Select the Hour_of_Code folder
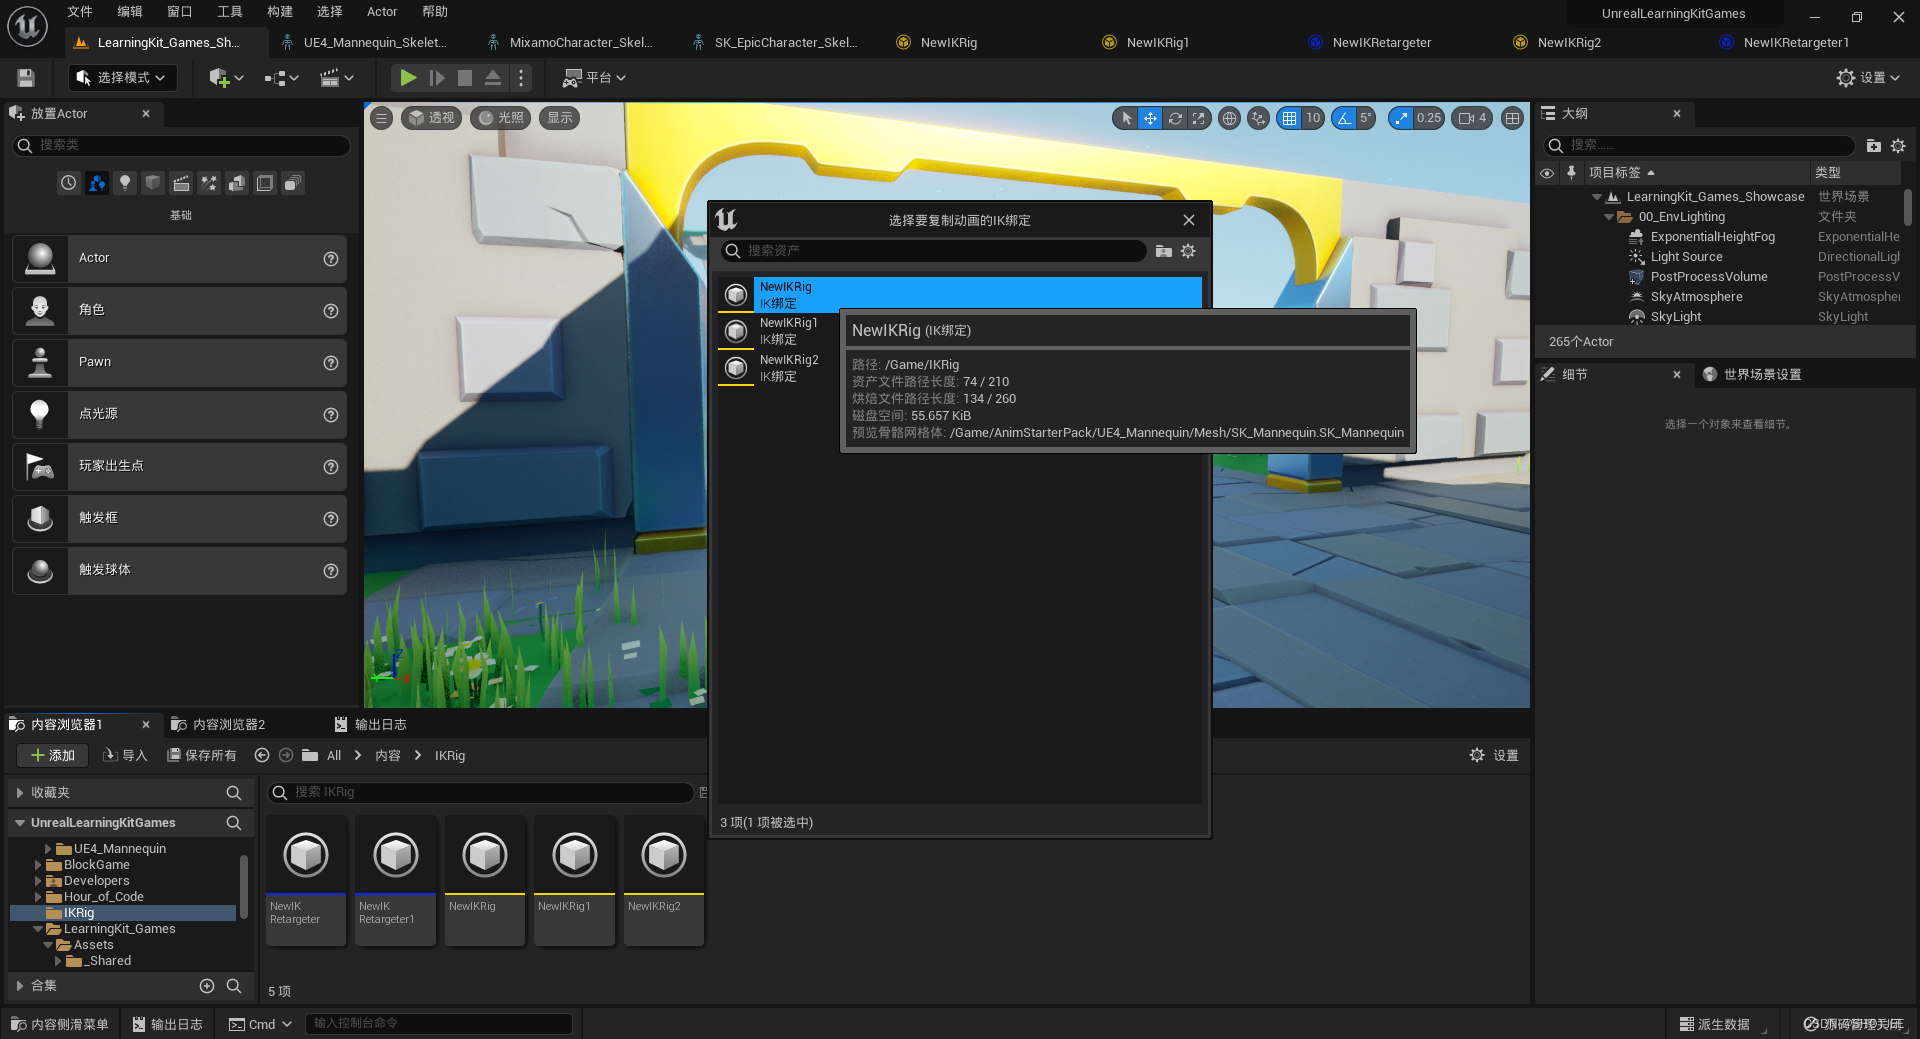Viewport: 1920px width, 1039px height. tap(103, 897)
